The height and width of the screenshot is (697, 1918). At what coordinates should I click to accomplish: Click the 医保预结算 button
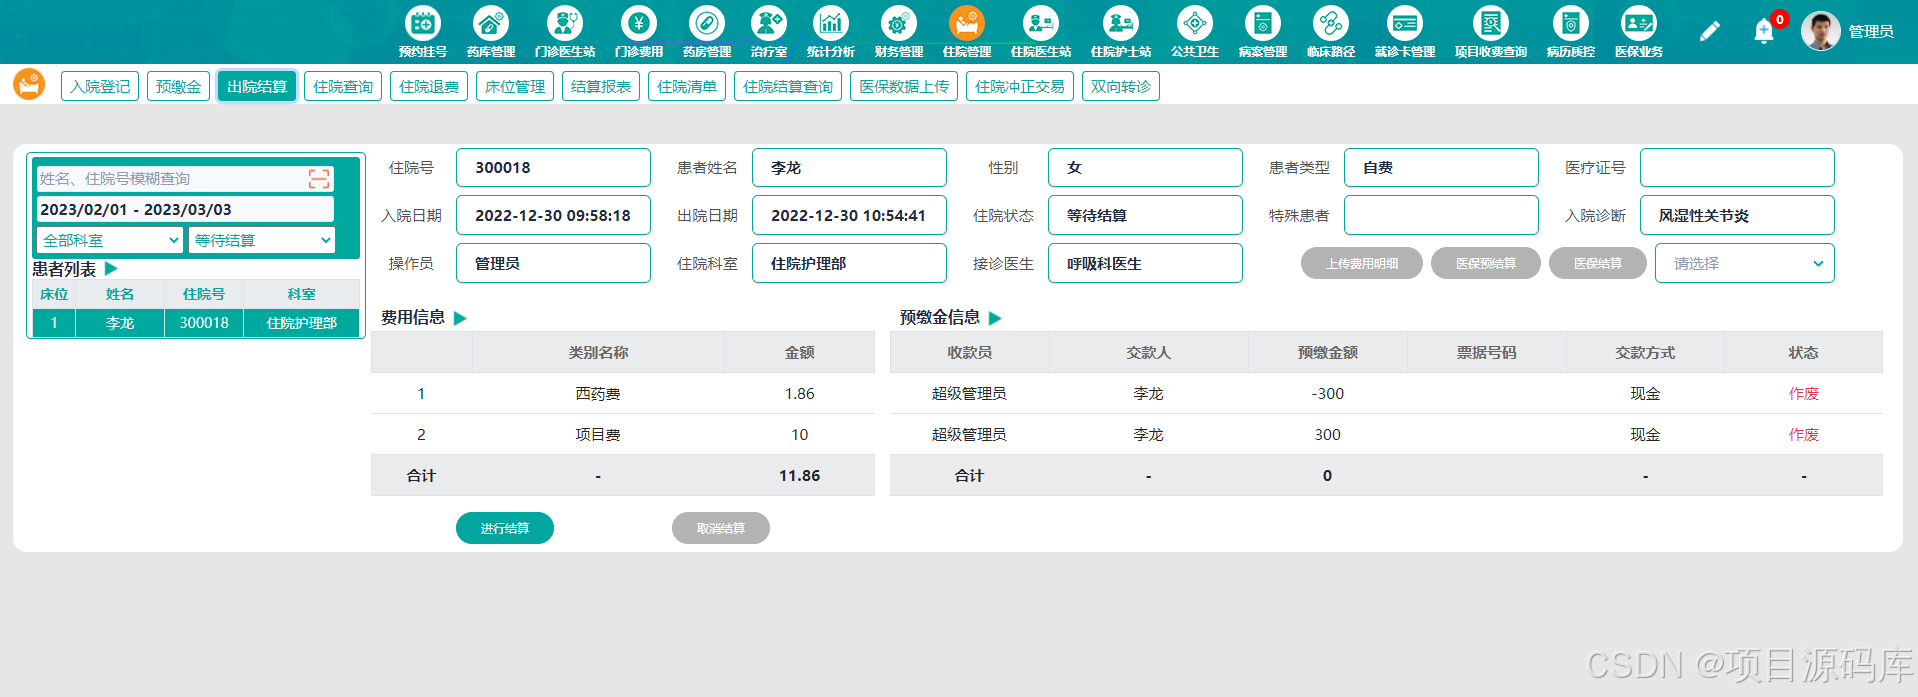point(1486,263)
